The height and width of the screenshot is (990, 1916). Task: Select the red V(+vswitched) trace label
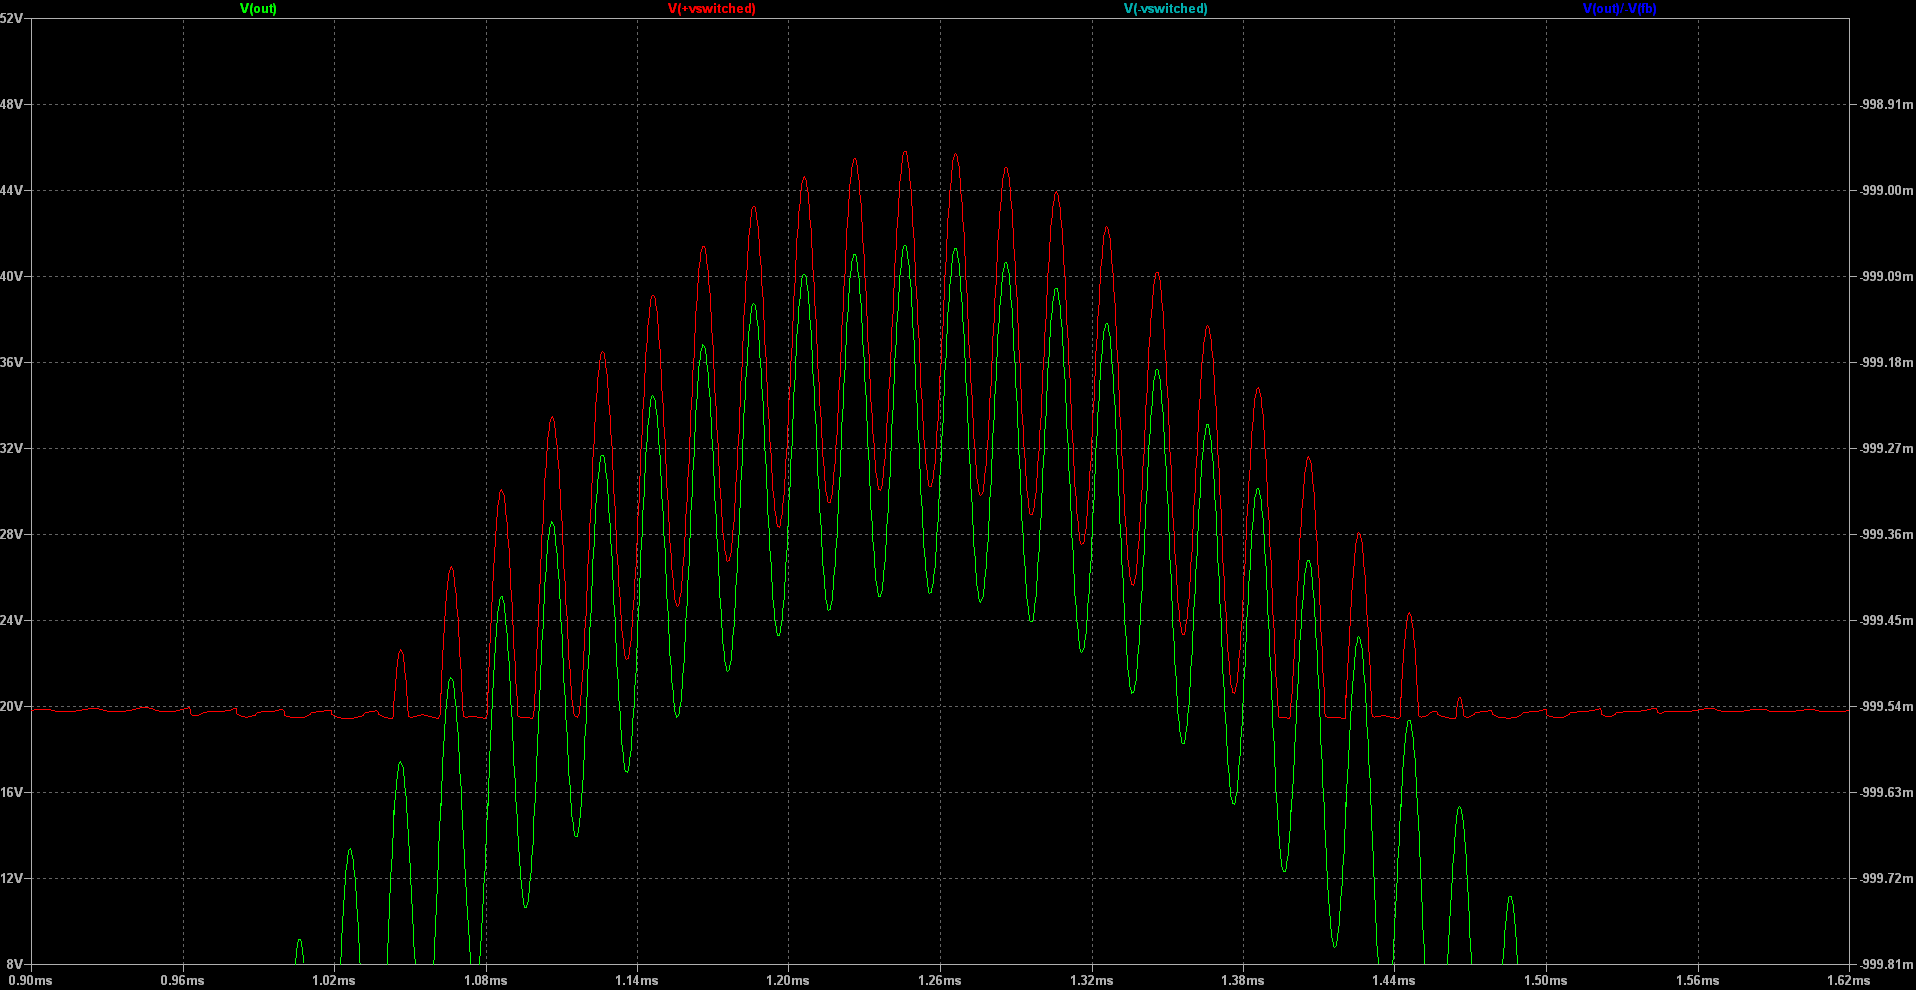[x=712, y=9]
